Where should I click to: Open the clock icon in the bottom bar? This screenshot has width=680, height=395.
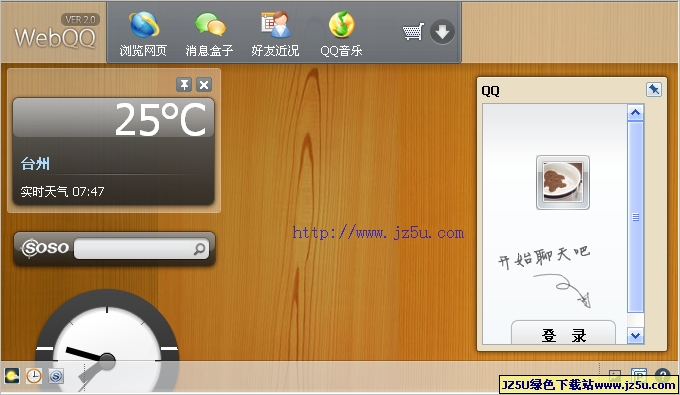(34, 375)
